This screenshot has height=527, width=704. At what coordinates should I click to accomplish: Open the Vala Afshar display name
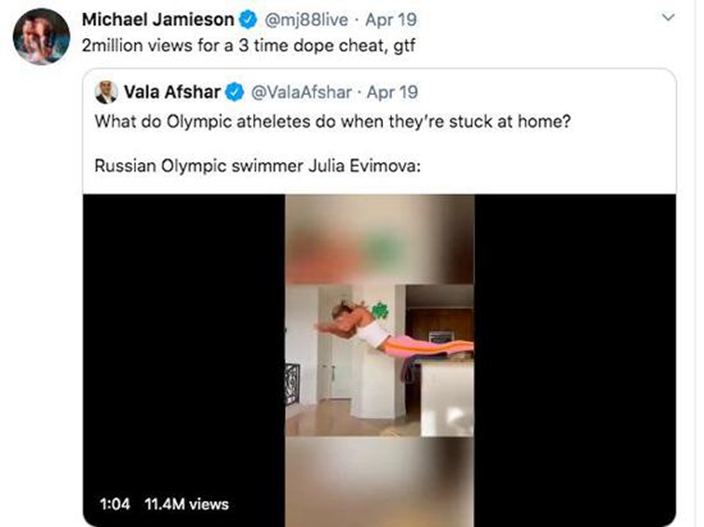coord(172,92)
